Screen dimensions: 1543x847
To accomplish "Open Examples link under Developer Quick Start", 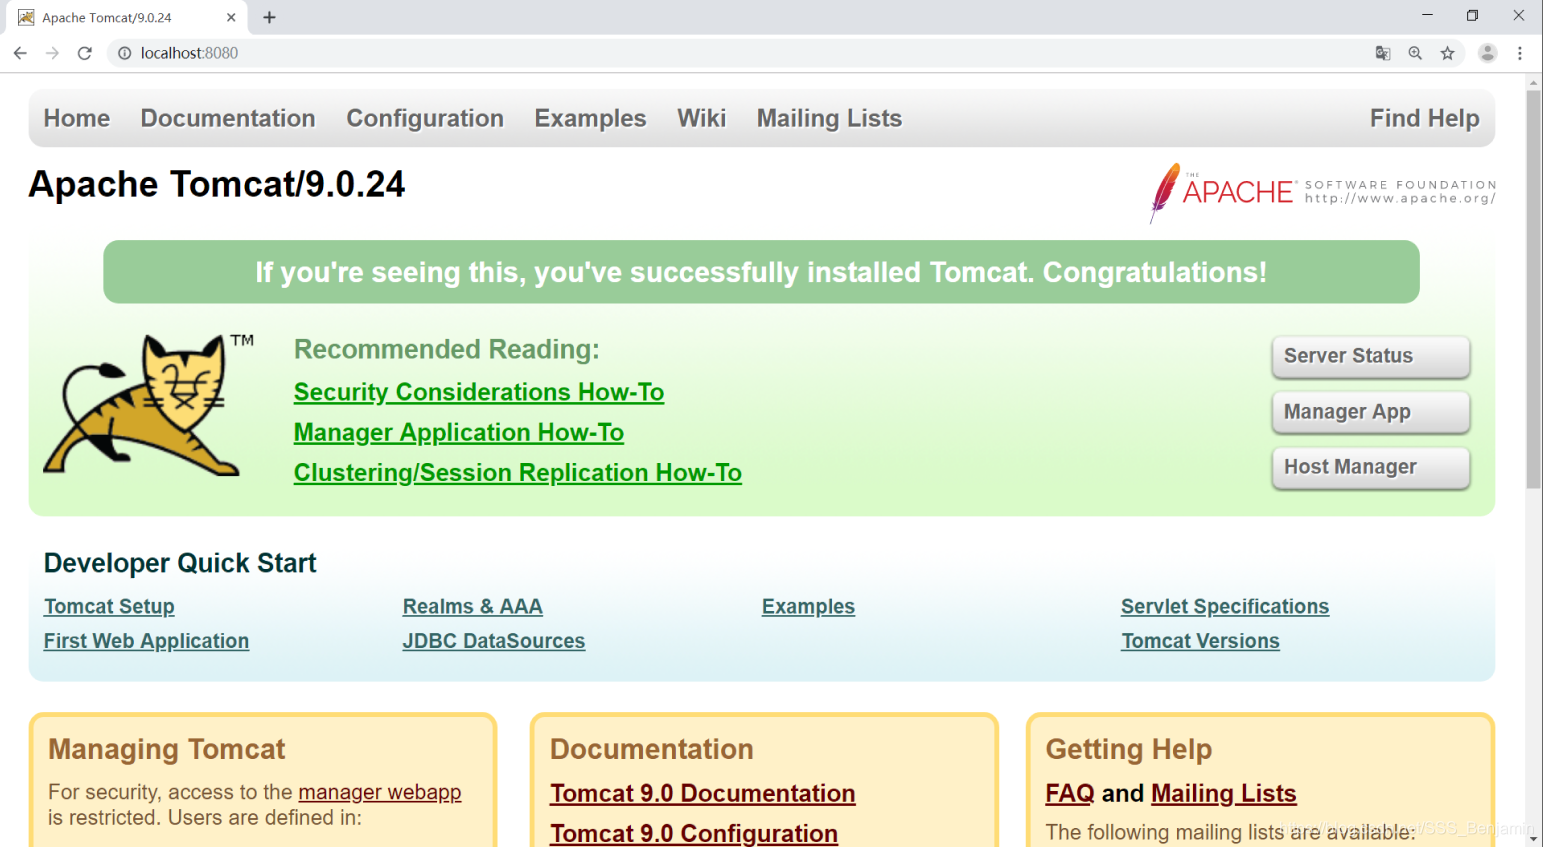I will (808, 606).
